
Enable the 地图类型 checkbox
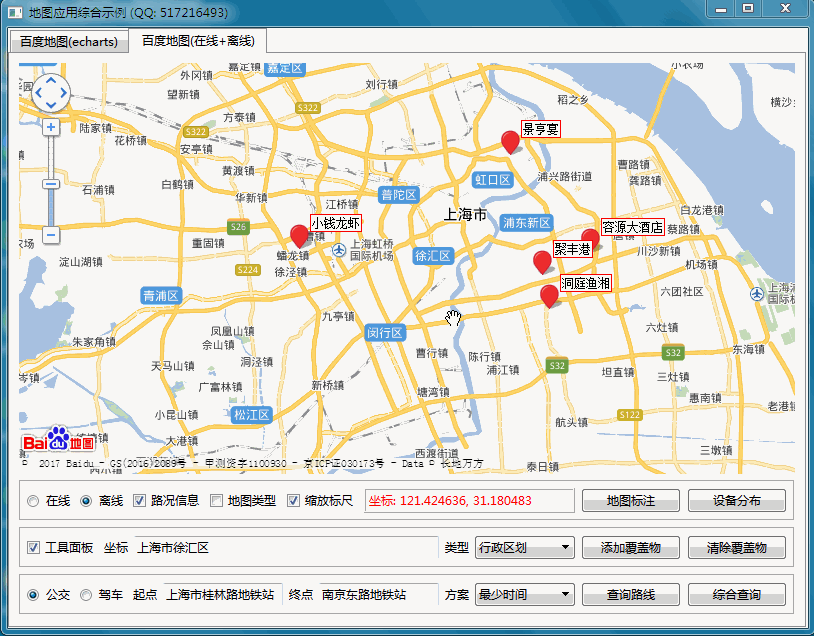[x=216, y=500]
